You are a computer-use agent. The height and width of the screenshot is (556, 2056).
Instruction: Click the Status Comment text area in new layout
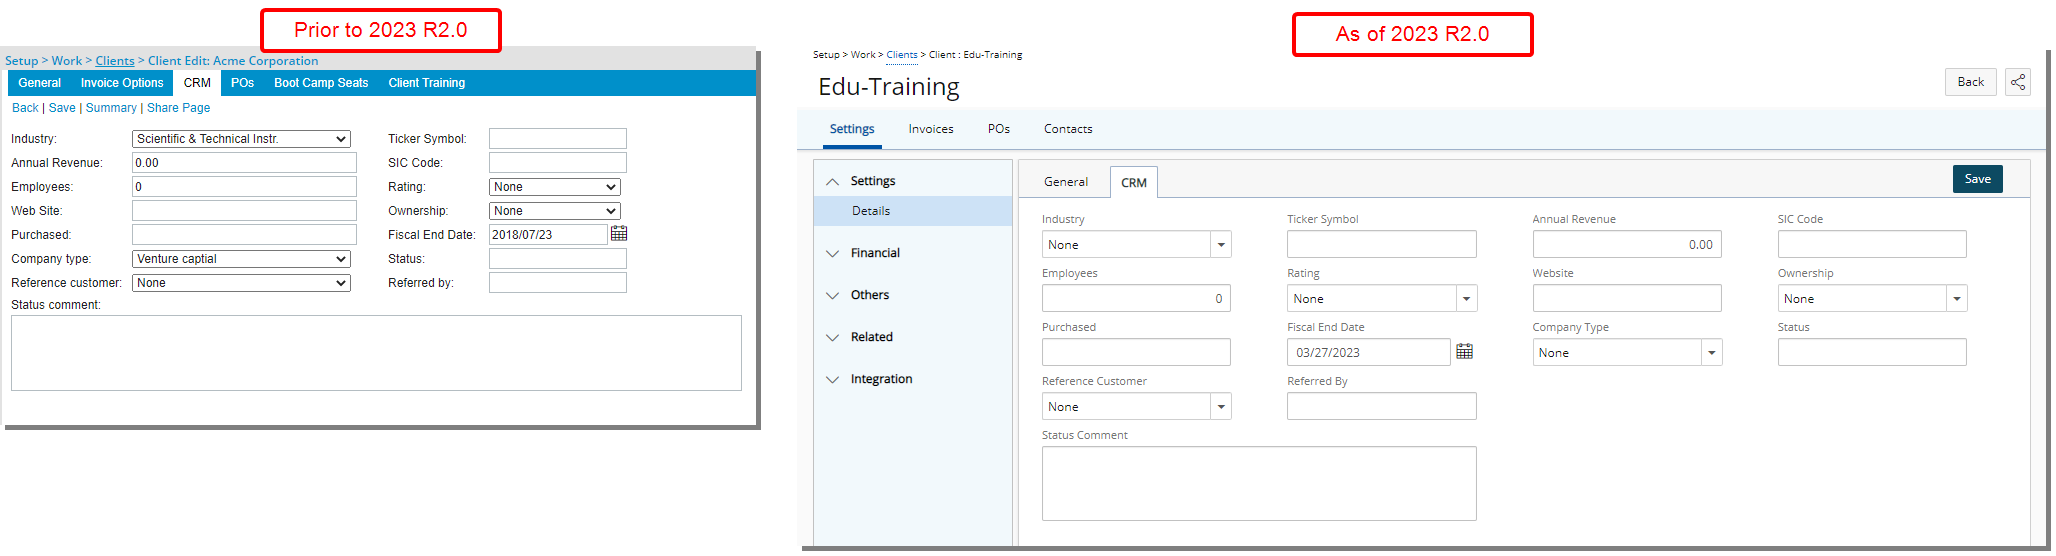pos(1259,484)
